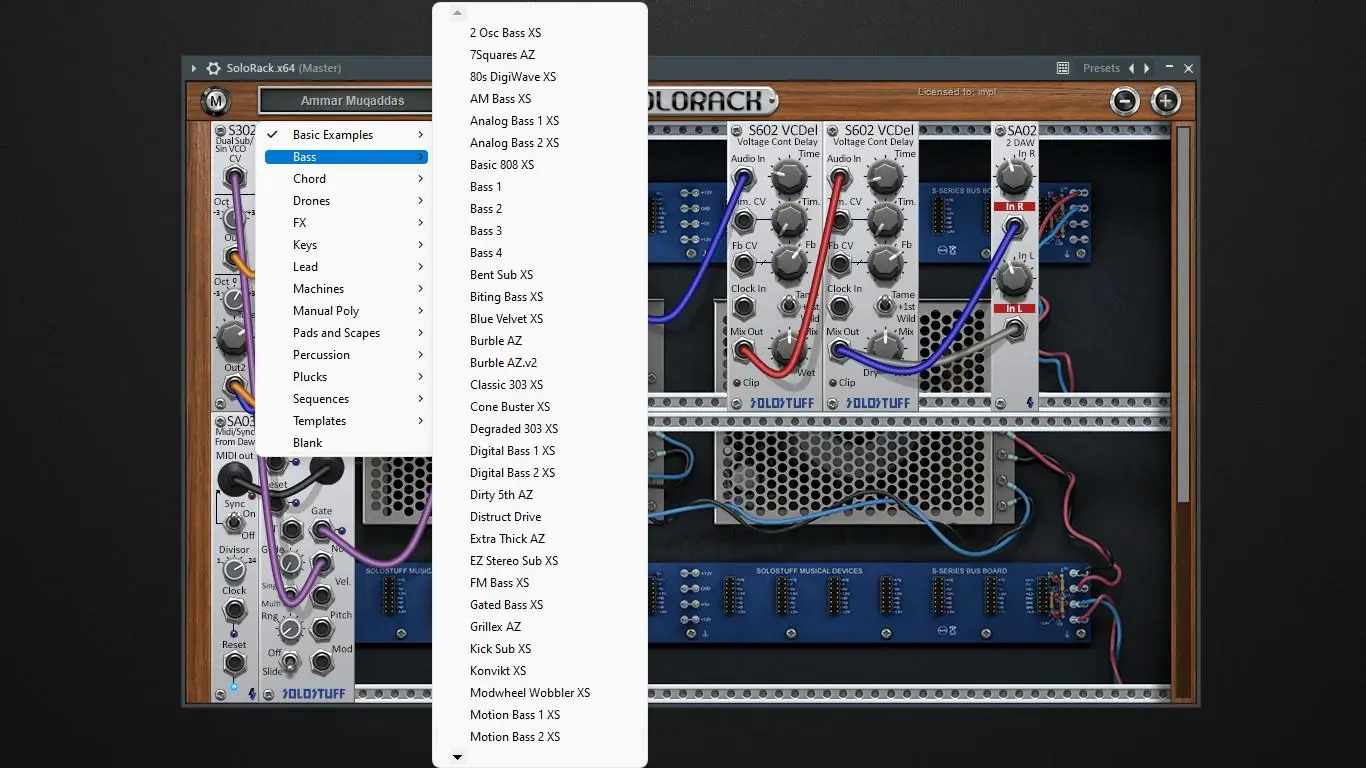Click the Fb CV jack on first VCDel
The width and height of the screenshot is (1366, 768).
744,264
